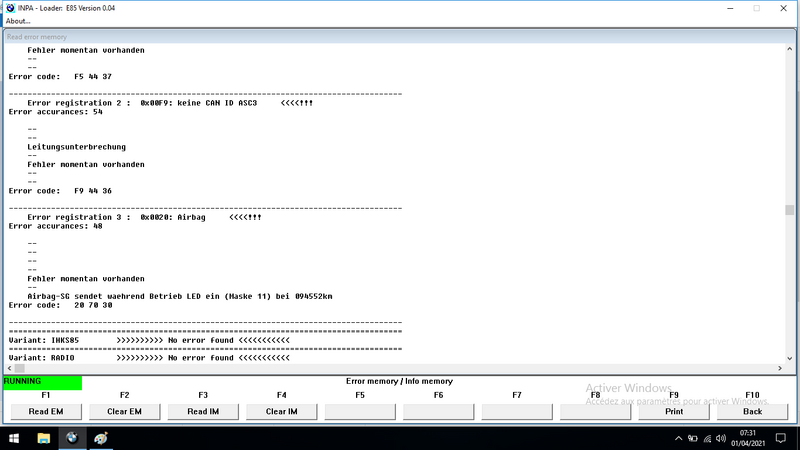Select the INPA BMW taskbar icon
Screen dimensions: 800x450
click(72, 438)
